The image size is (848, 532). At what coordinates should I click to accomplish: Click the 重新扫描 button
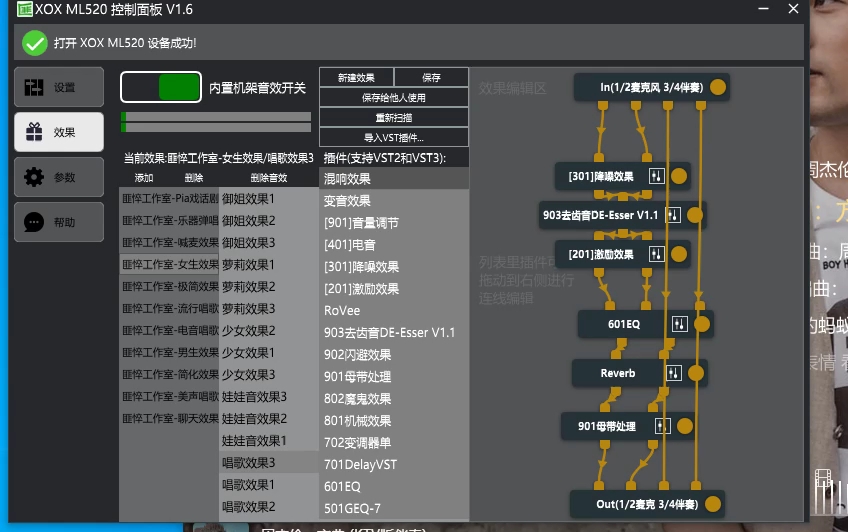click(x=394, y=117)
